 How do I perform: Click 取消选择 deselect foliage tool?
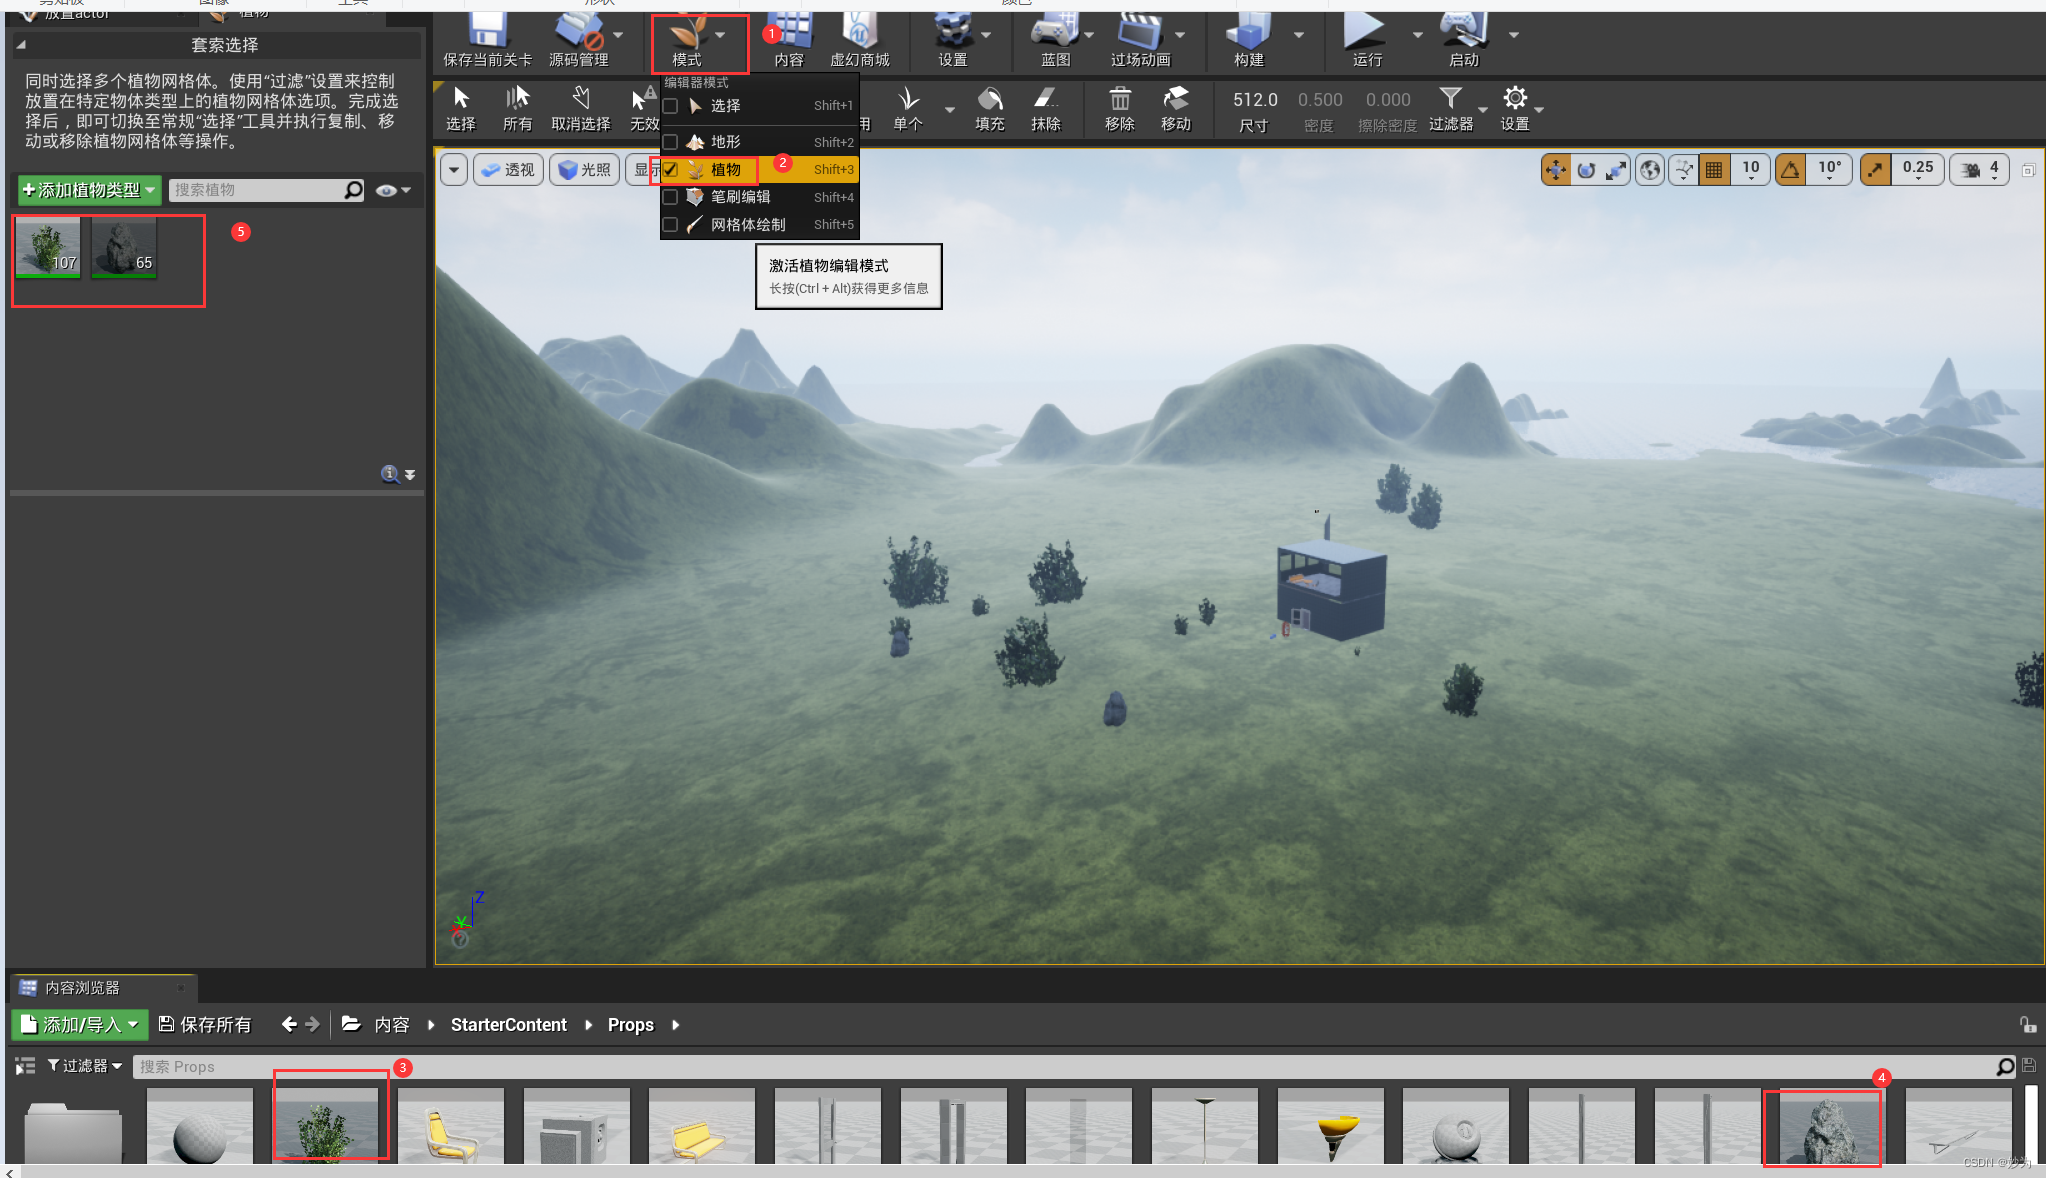coord(580,109)
